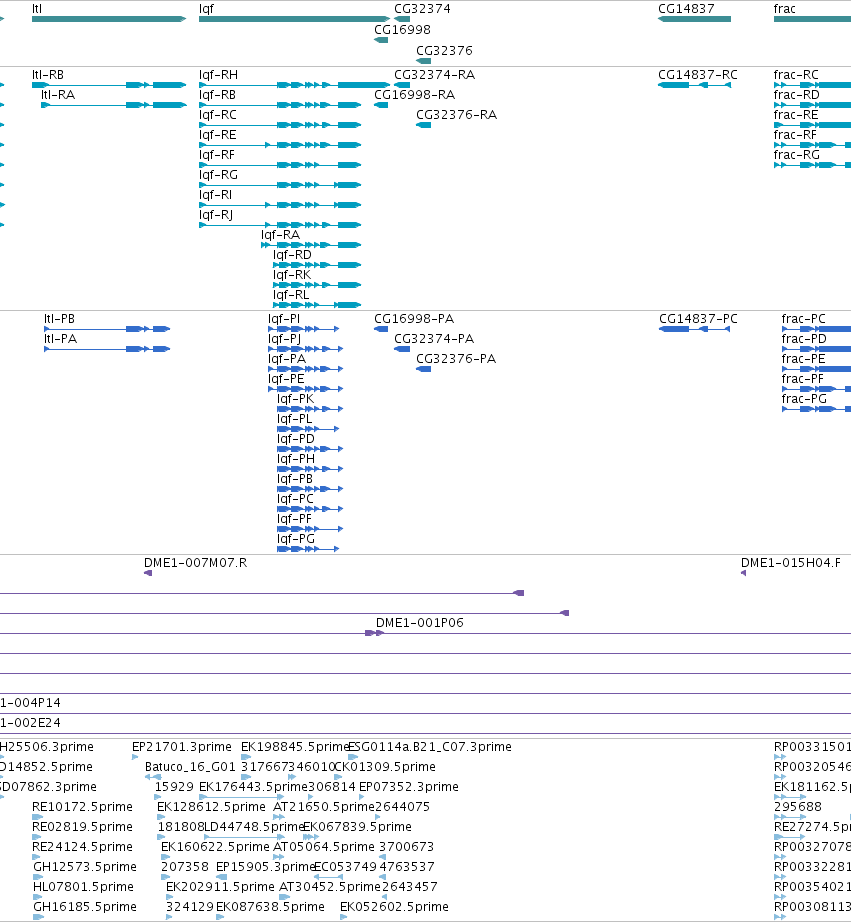Click the Batuco_16_G01 EST label
Viewport: 851px width, 922px height.
[190, 767]
